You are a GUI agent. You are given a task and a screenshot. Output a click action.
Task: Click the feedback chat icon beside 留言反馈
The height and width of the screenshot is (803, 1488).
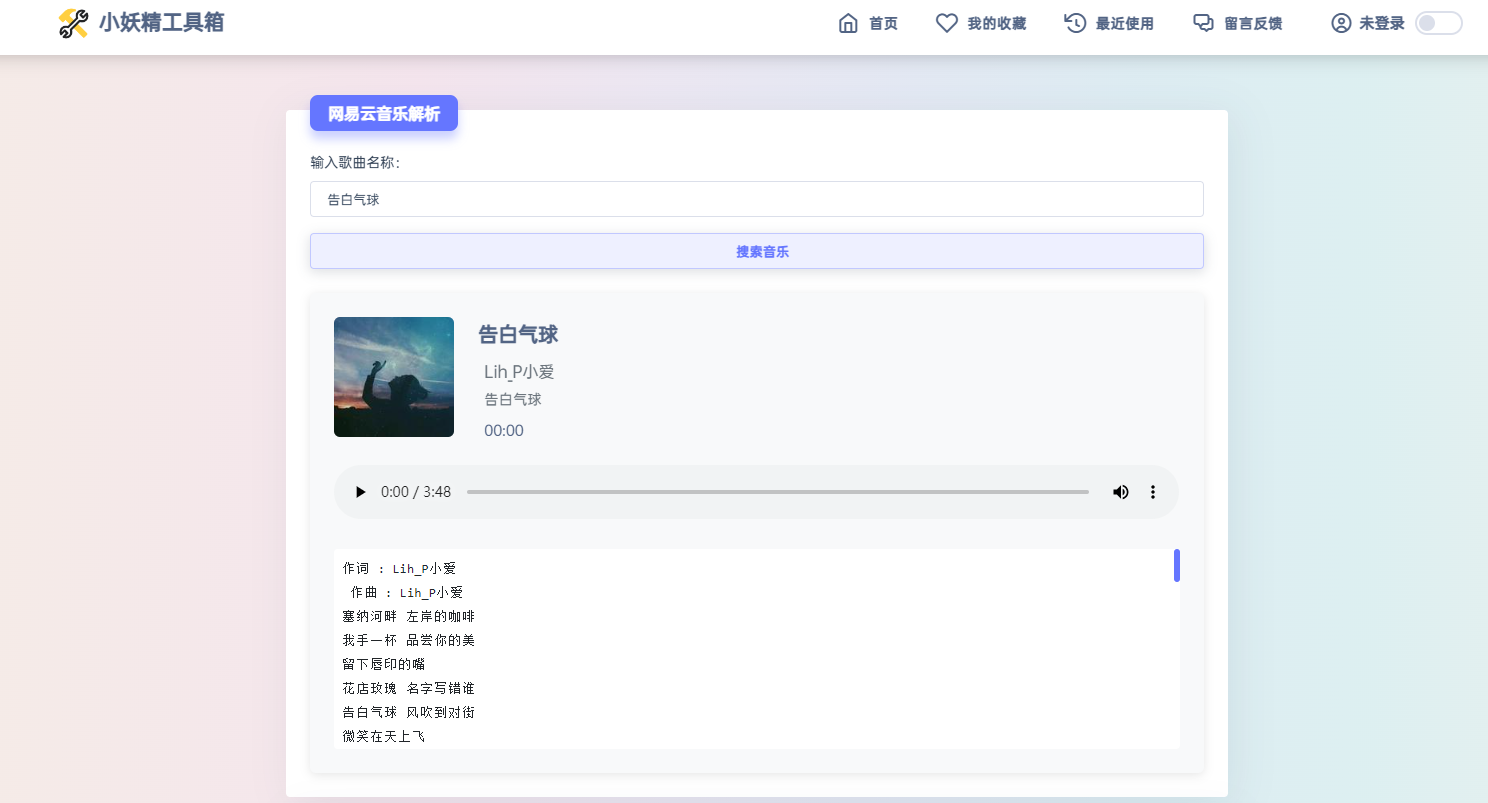coord(1203,22)
